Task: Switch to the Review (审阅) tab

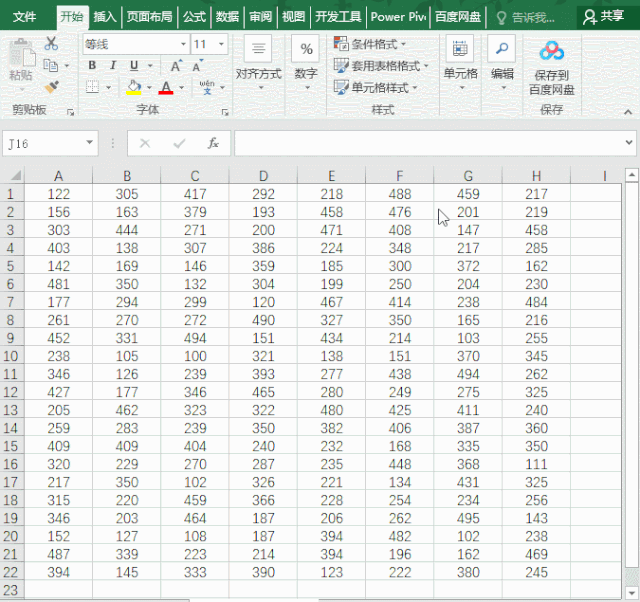Action: pos(260,17)
